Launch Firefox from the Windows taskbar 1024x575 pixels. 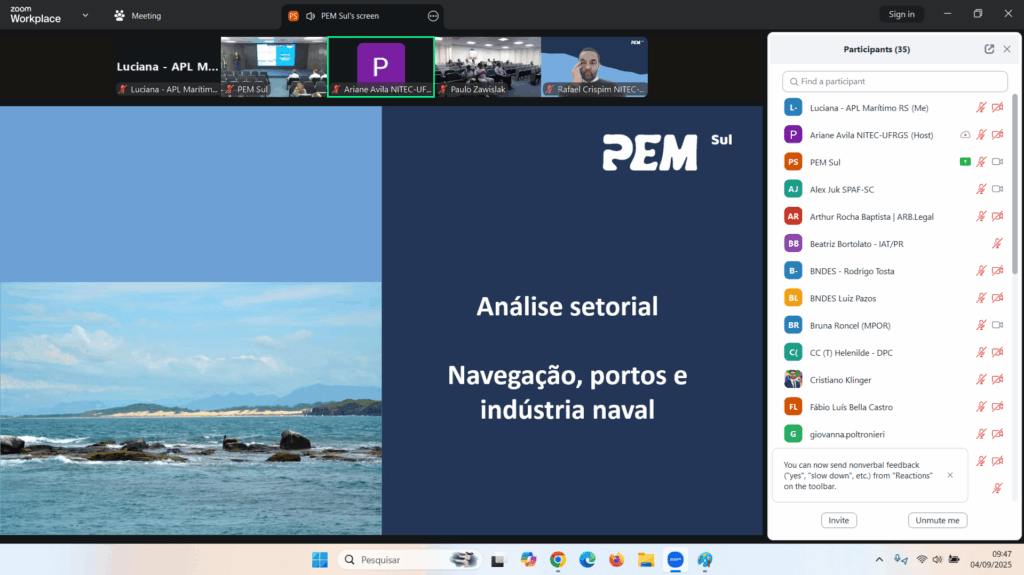tap(616, 560)
